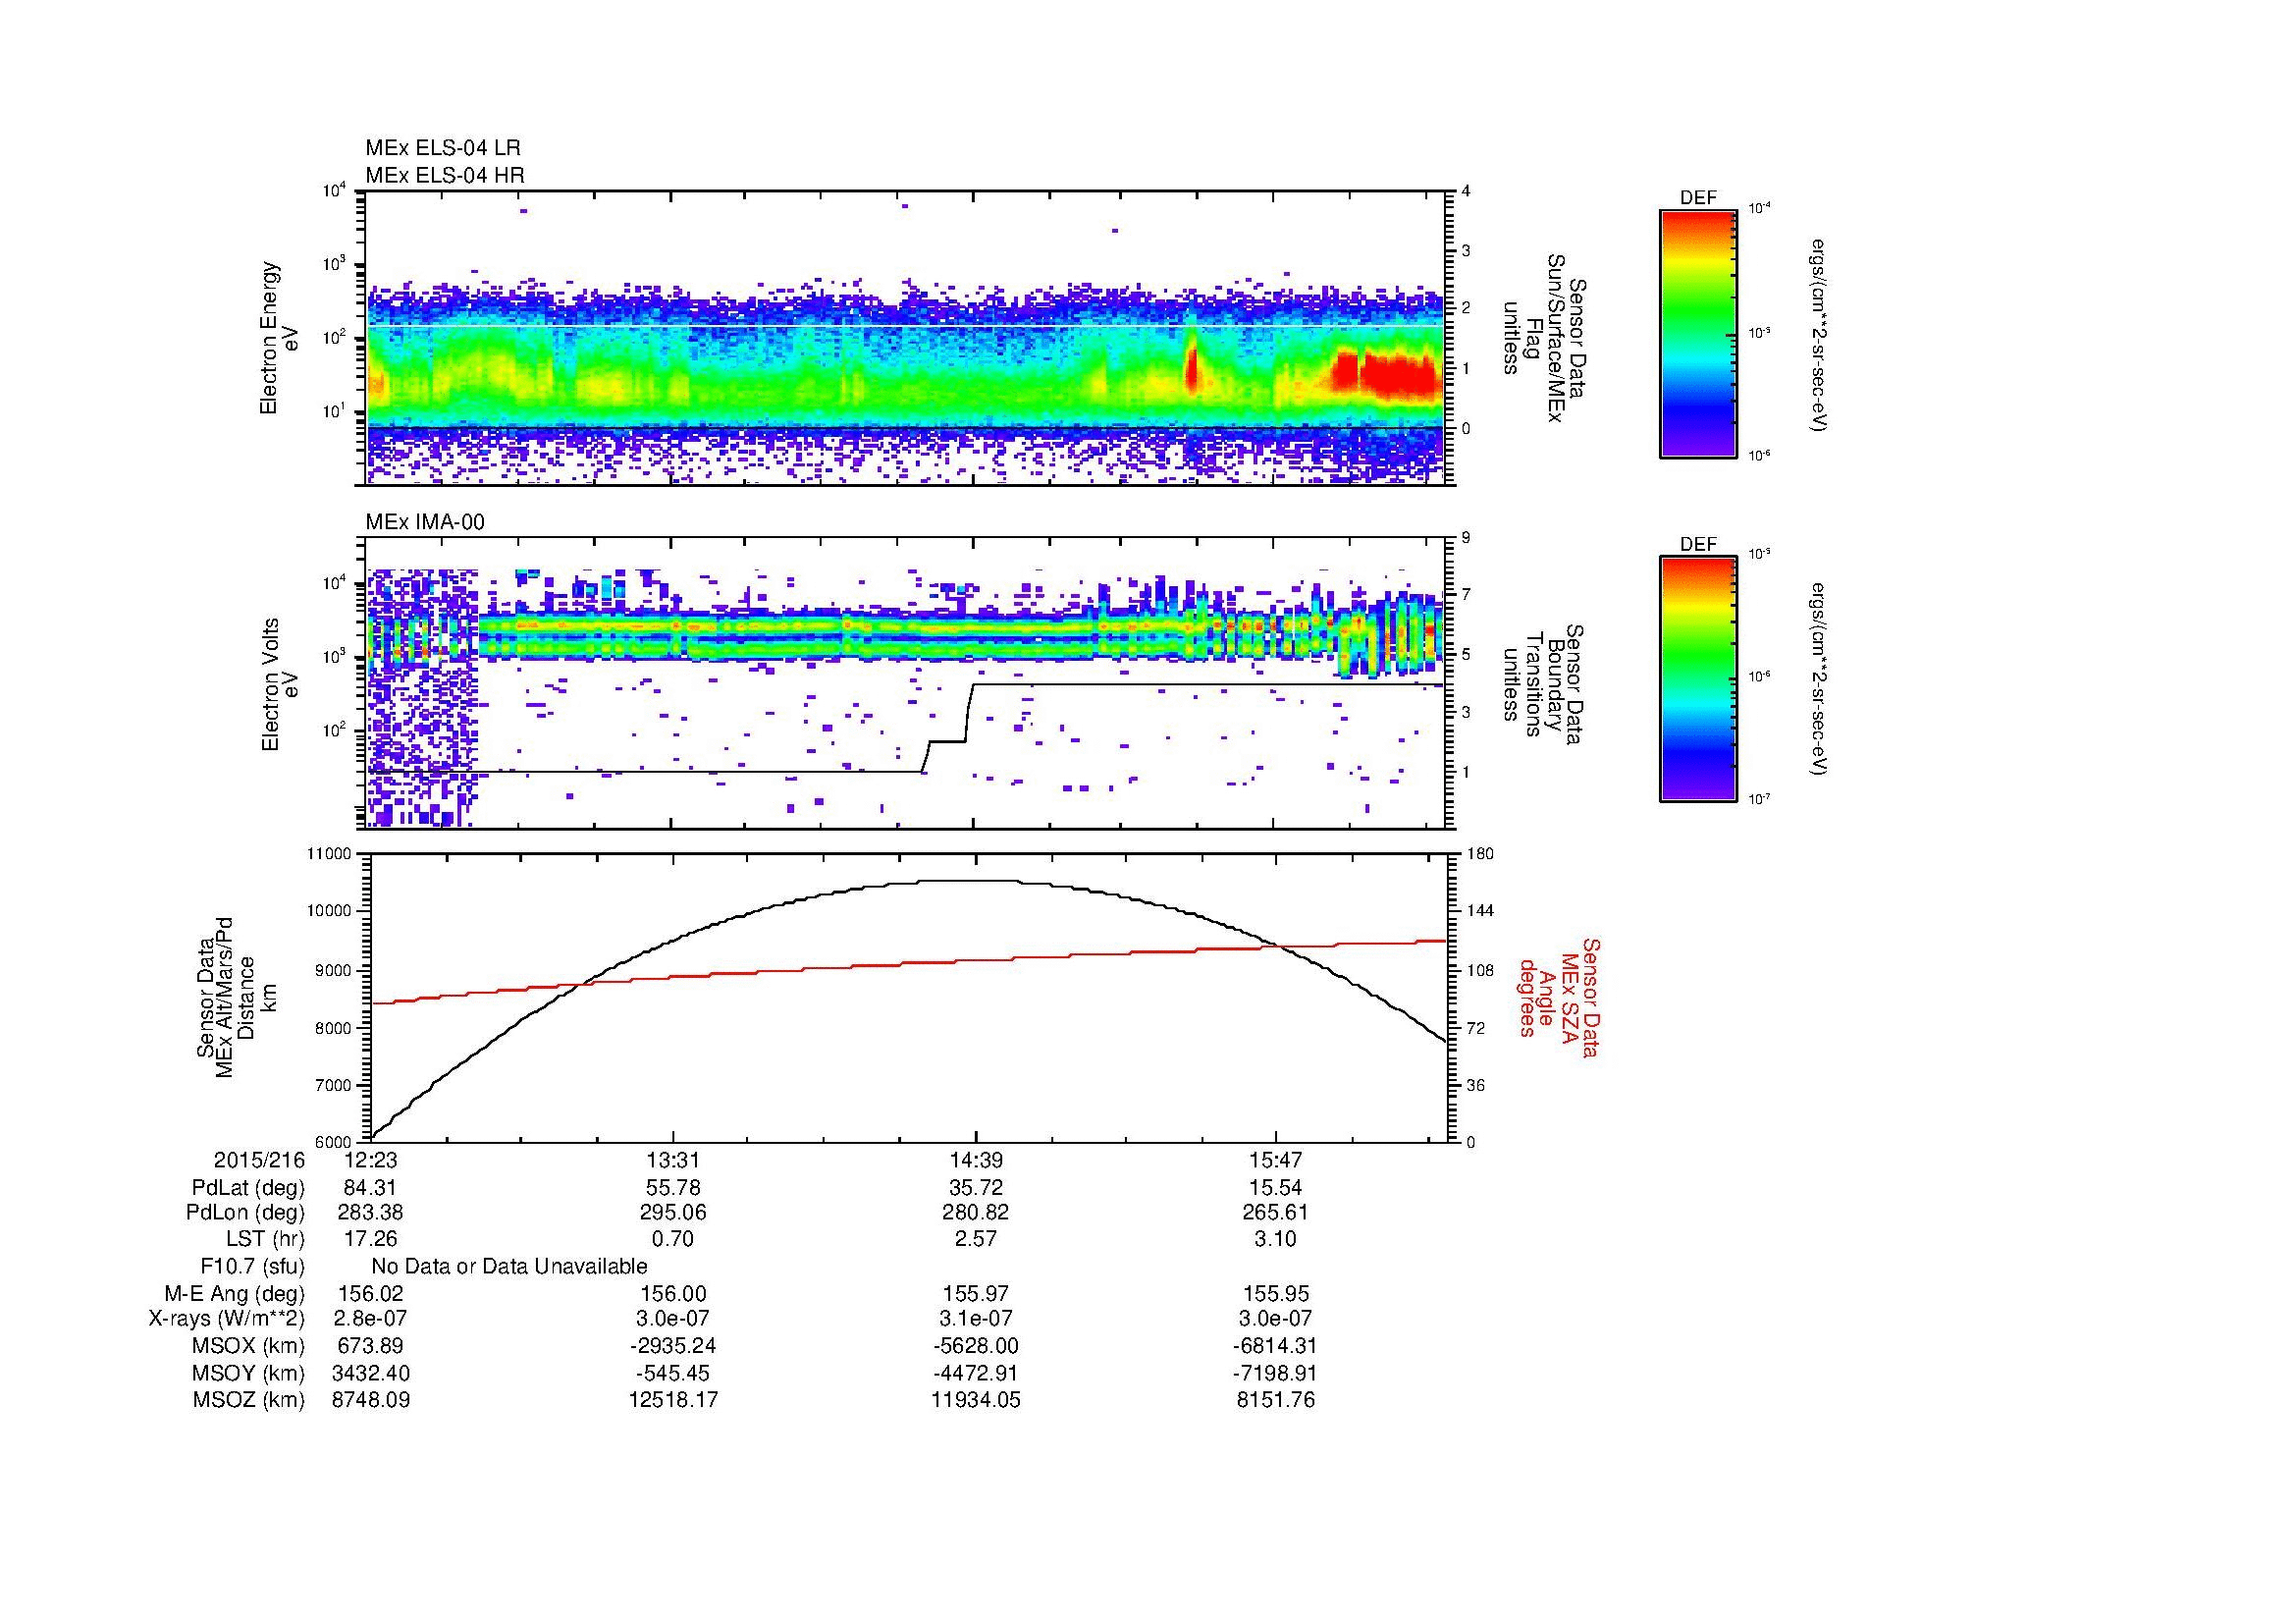Click the MSOX value -2935.24
Screen dimensions: 2296x1623
[674, 1346]
